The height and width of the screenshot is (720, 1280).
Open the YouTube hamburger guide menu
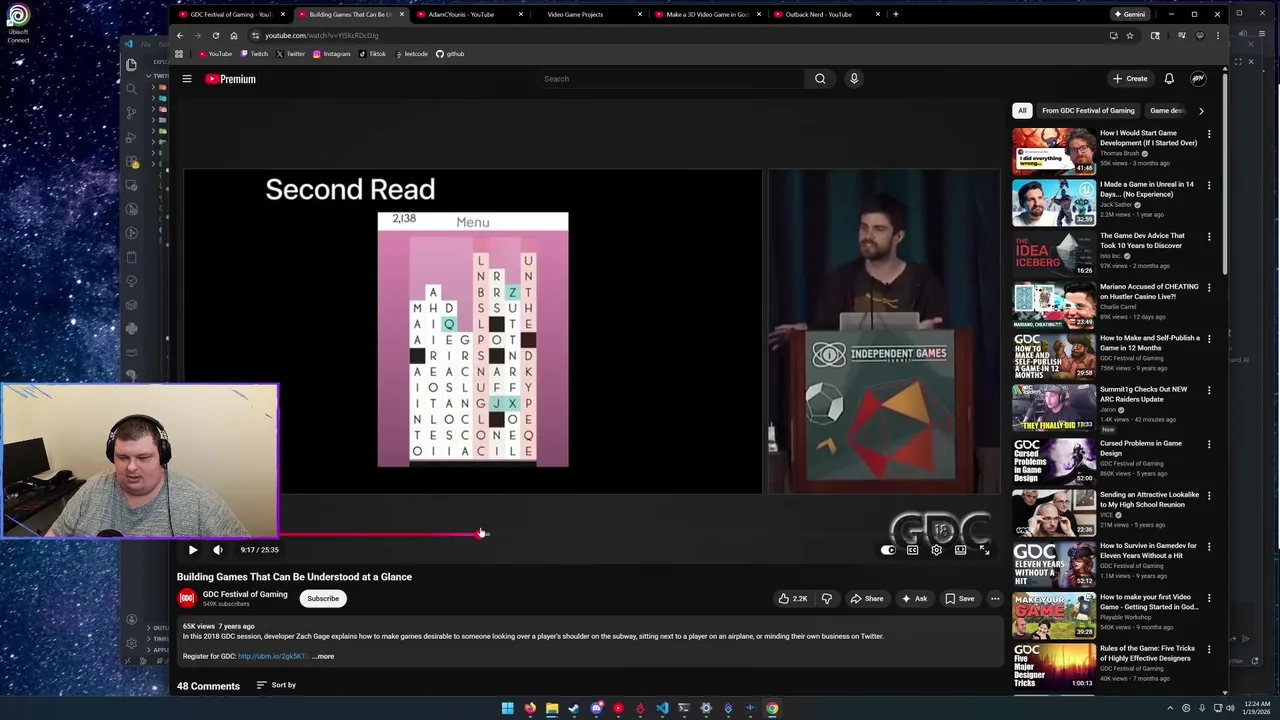186,79
